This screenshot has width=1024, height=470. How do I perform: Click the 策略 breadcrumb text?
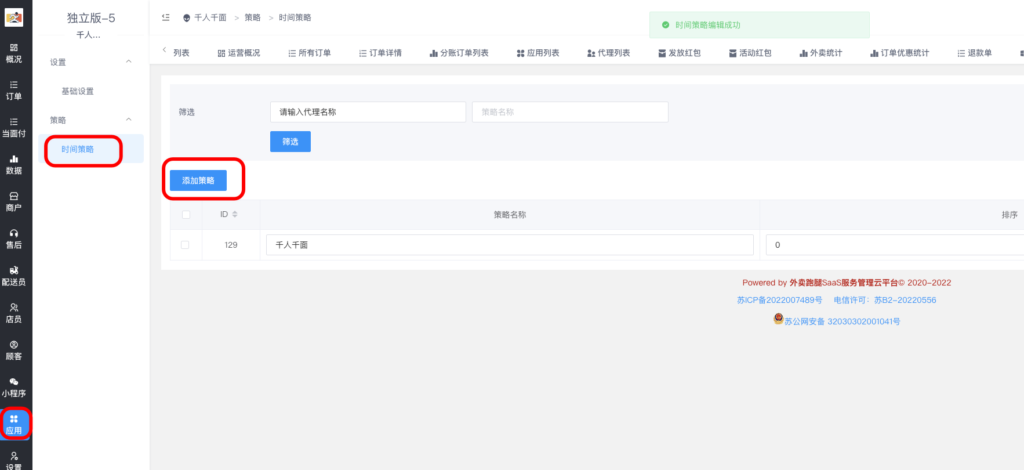tap(252, 18)
